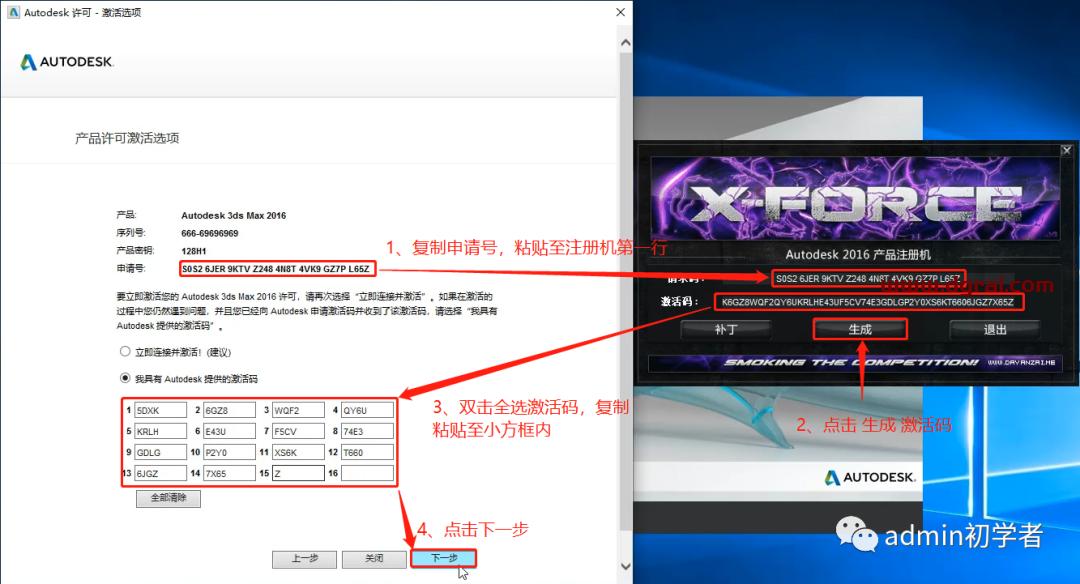Image resolution: width=1080 pixels, height=584 pixels.
Task: Click activation code field 3 containing WQF2
Action: point(298,410)
